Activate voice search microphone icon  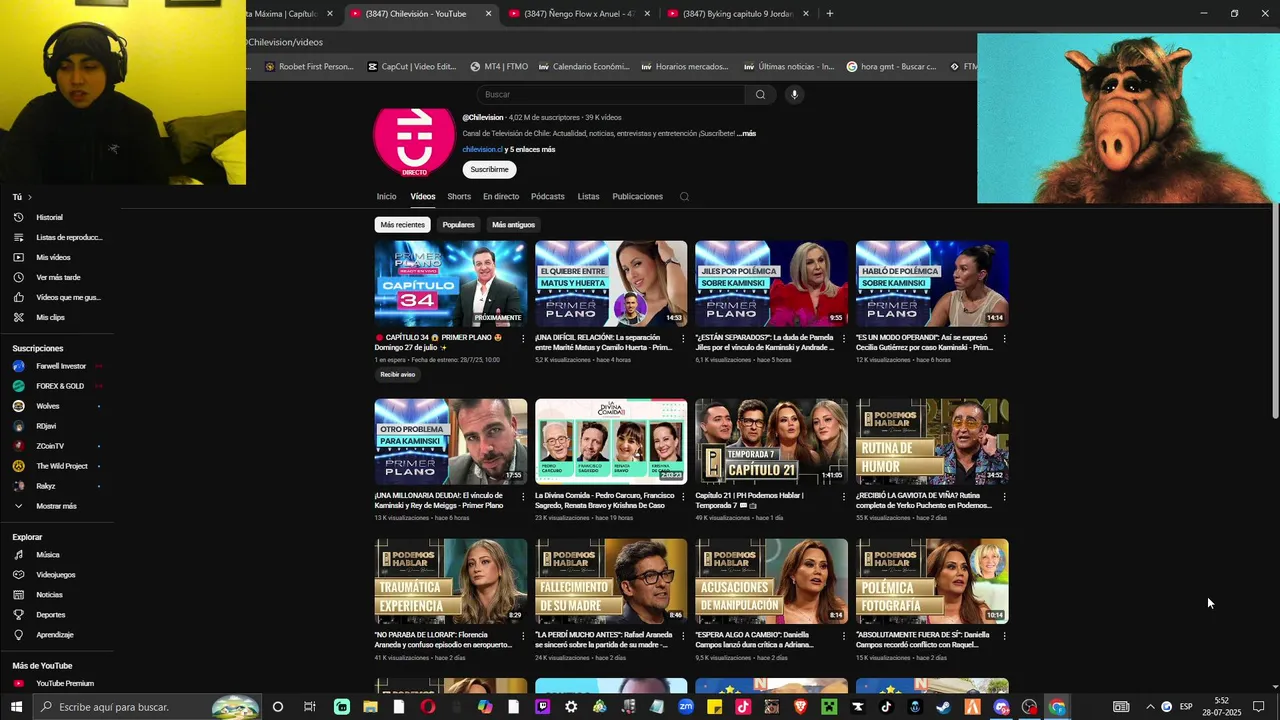794,95
